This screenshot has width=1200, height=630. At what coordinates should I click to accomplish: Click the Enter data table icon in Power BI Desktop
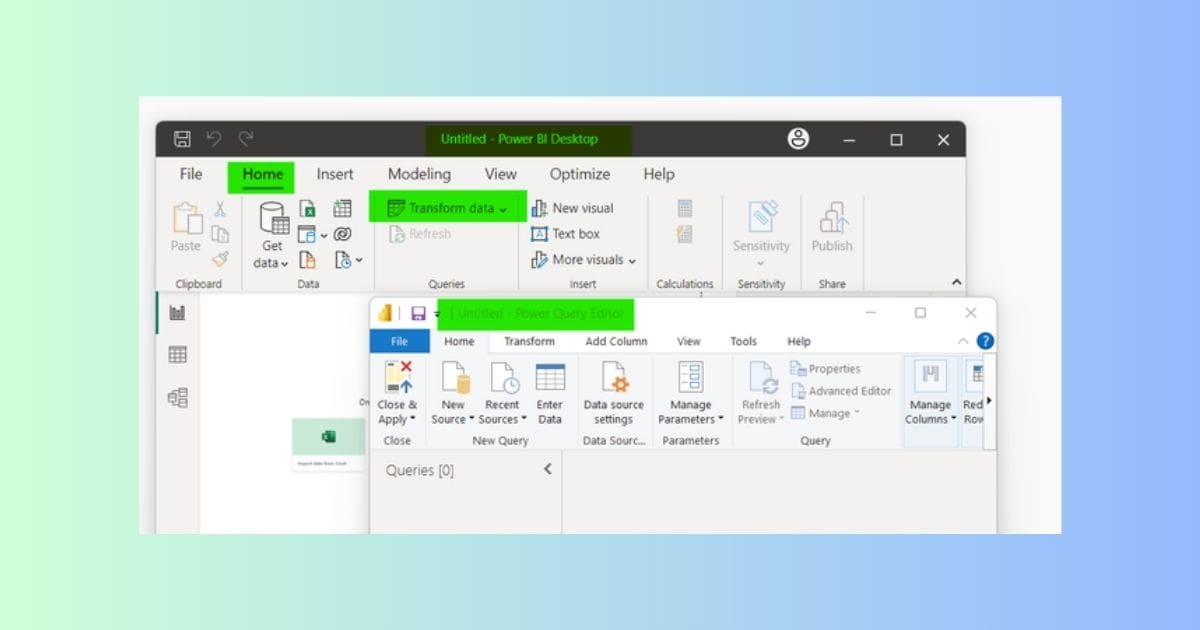click(342, 208)
